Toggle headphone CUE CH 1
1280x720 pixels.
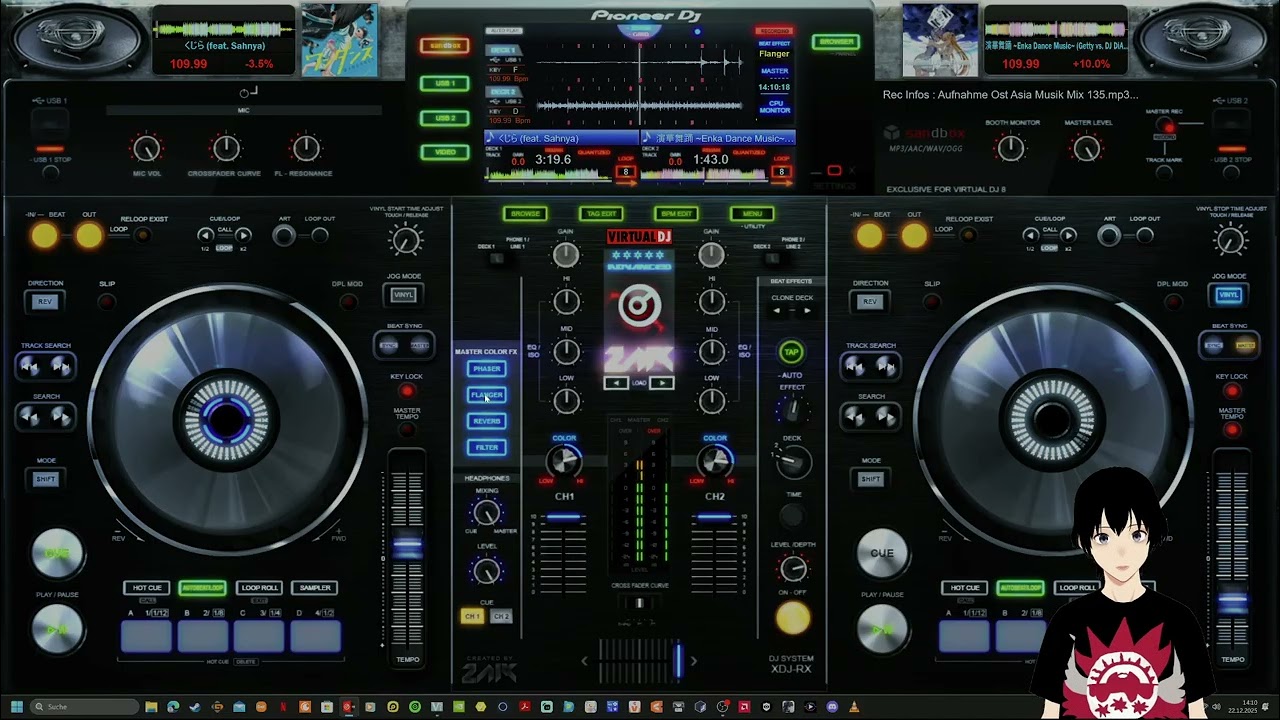(472, 616)
